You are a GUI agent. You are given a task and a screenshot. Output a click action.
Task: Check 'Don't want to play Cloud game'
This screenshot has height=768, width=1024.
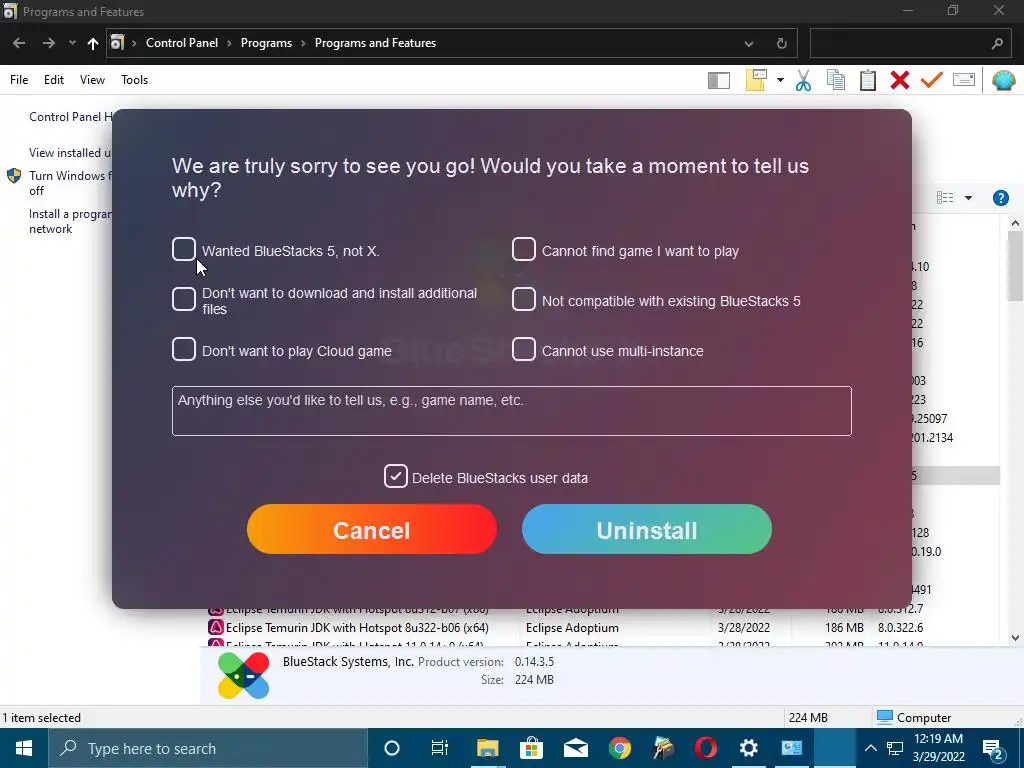[x=184, y=349]
